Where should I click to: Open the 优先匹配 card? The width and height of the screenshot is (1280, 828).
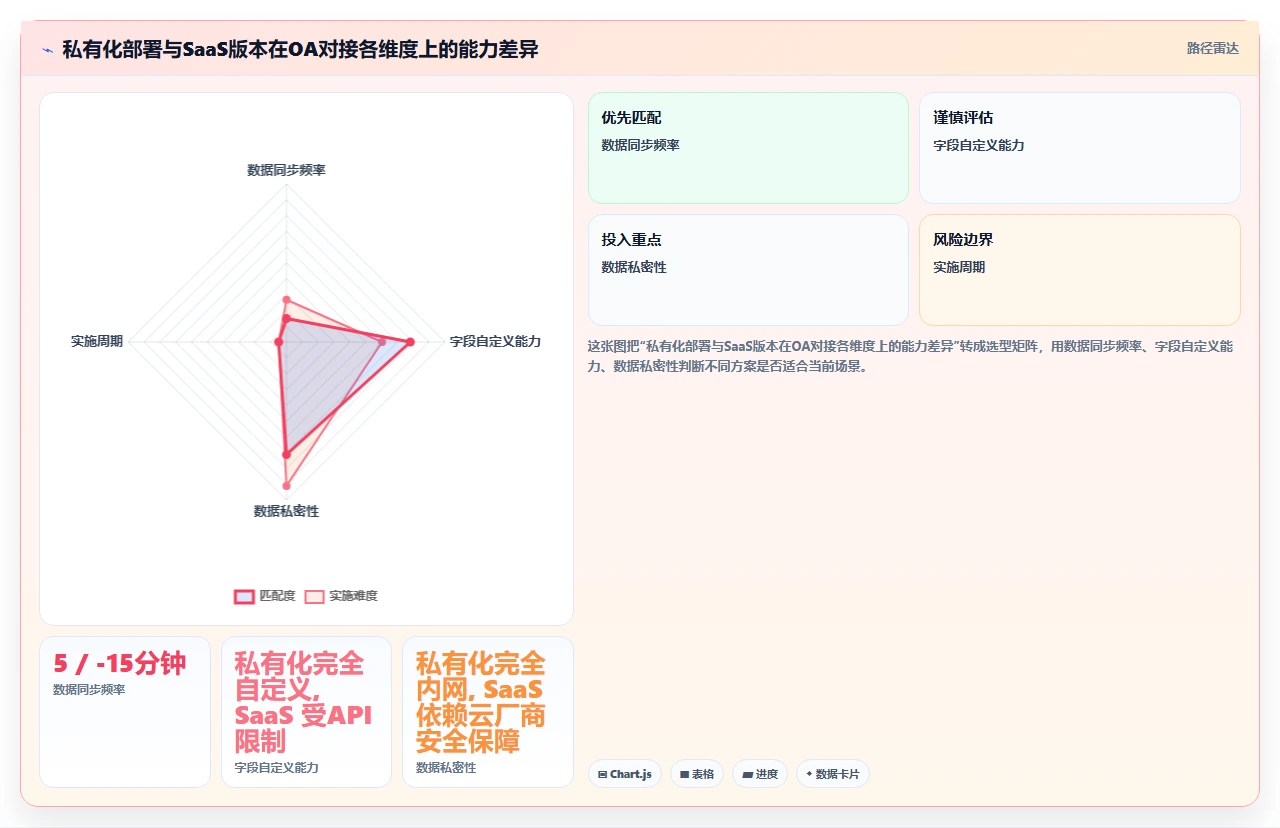click(x=748, y=148)
